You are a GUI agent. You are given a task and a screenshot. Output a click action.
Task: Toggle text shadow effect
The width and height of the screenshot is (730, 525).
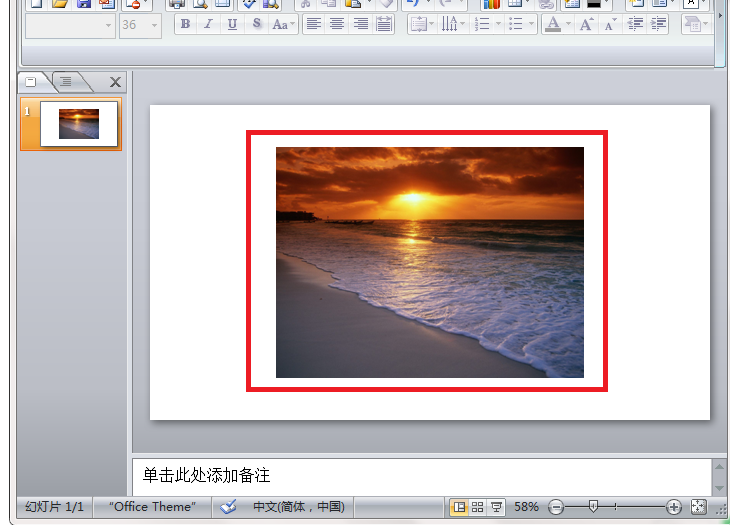[x=256, y=24]
